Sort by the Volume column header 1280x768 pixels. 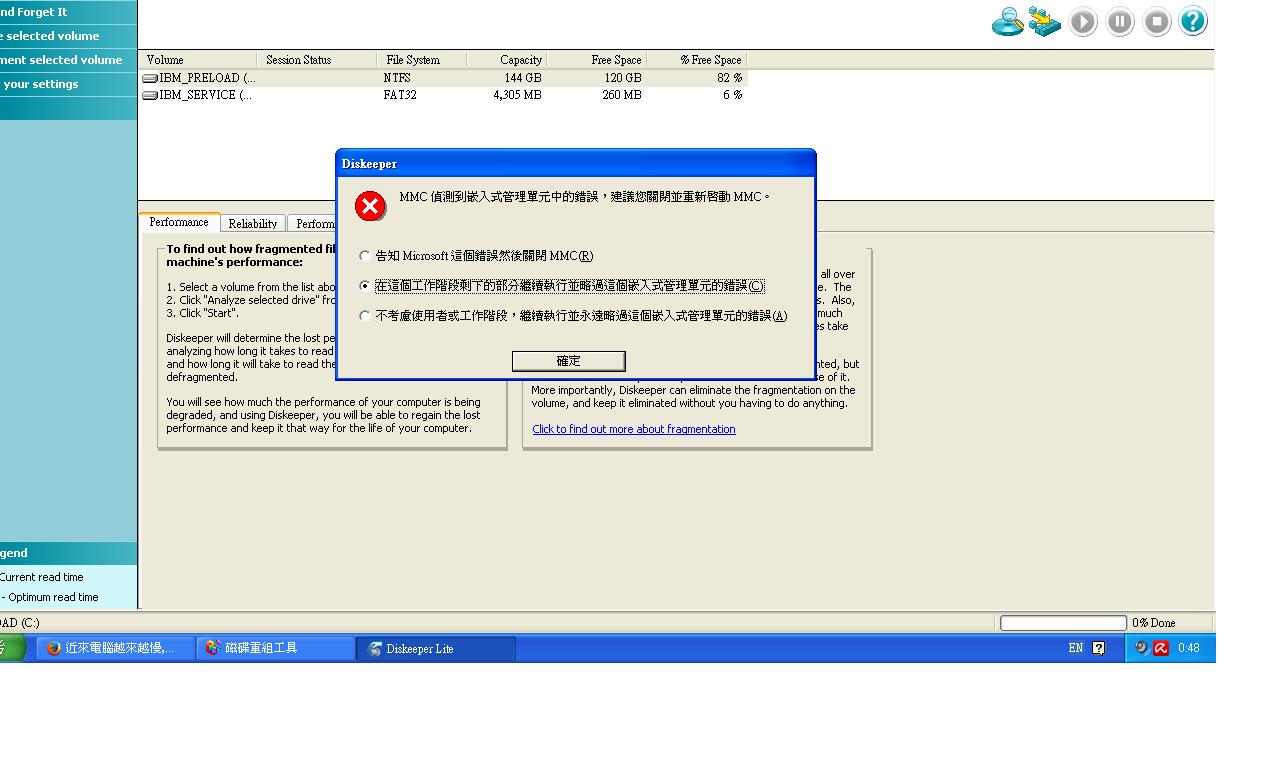(198, 60)
